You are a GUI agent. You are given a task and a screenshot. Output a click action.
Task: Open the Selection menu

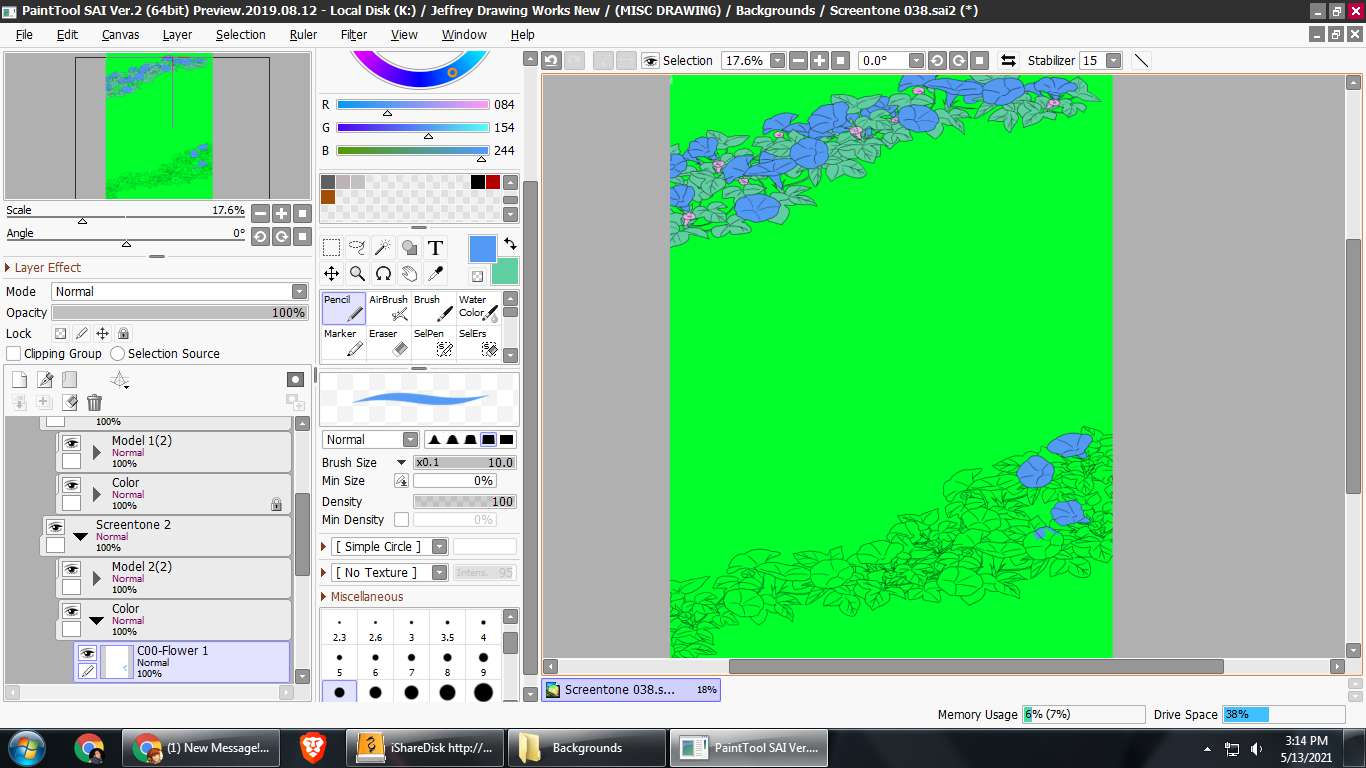tap(241, 34)
